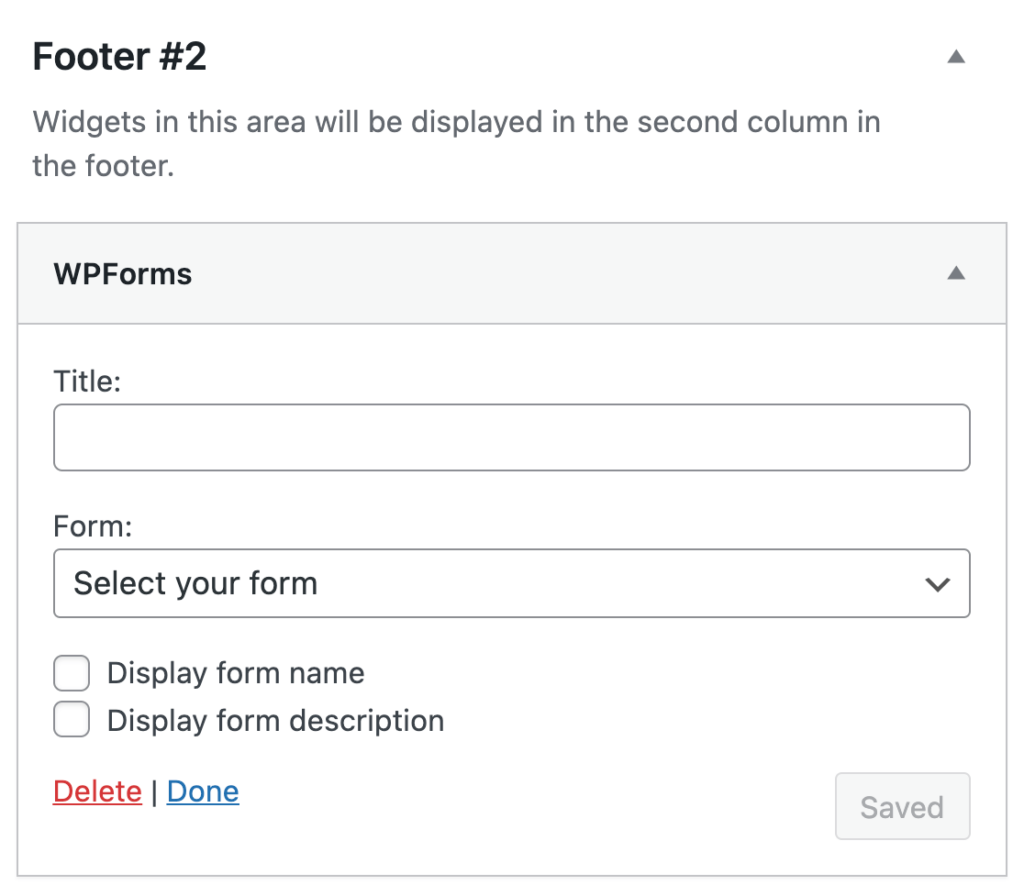Viewport: 1024px width, 896px height.
Task: Click the Saved button
Action: coord(901,807)
